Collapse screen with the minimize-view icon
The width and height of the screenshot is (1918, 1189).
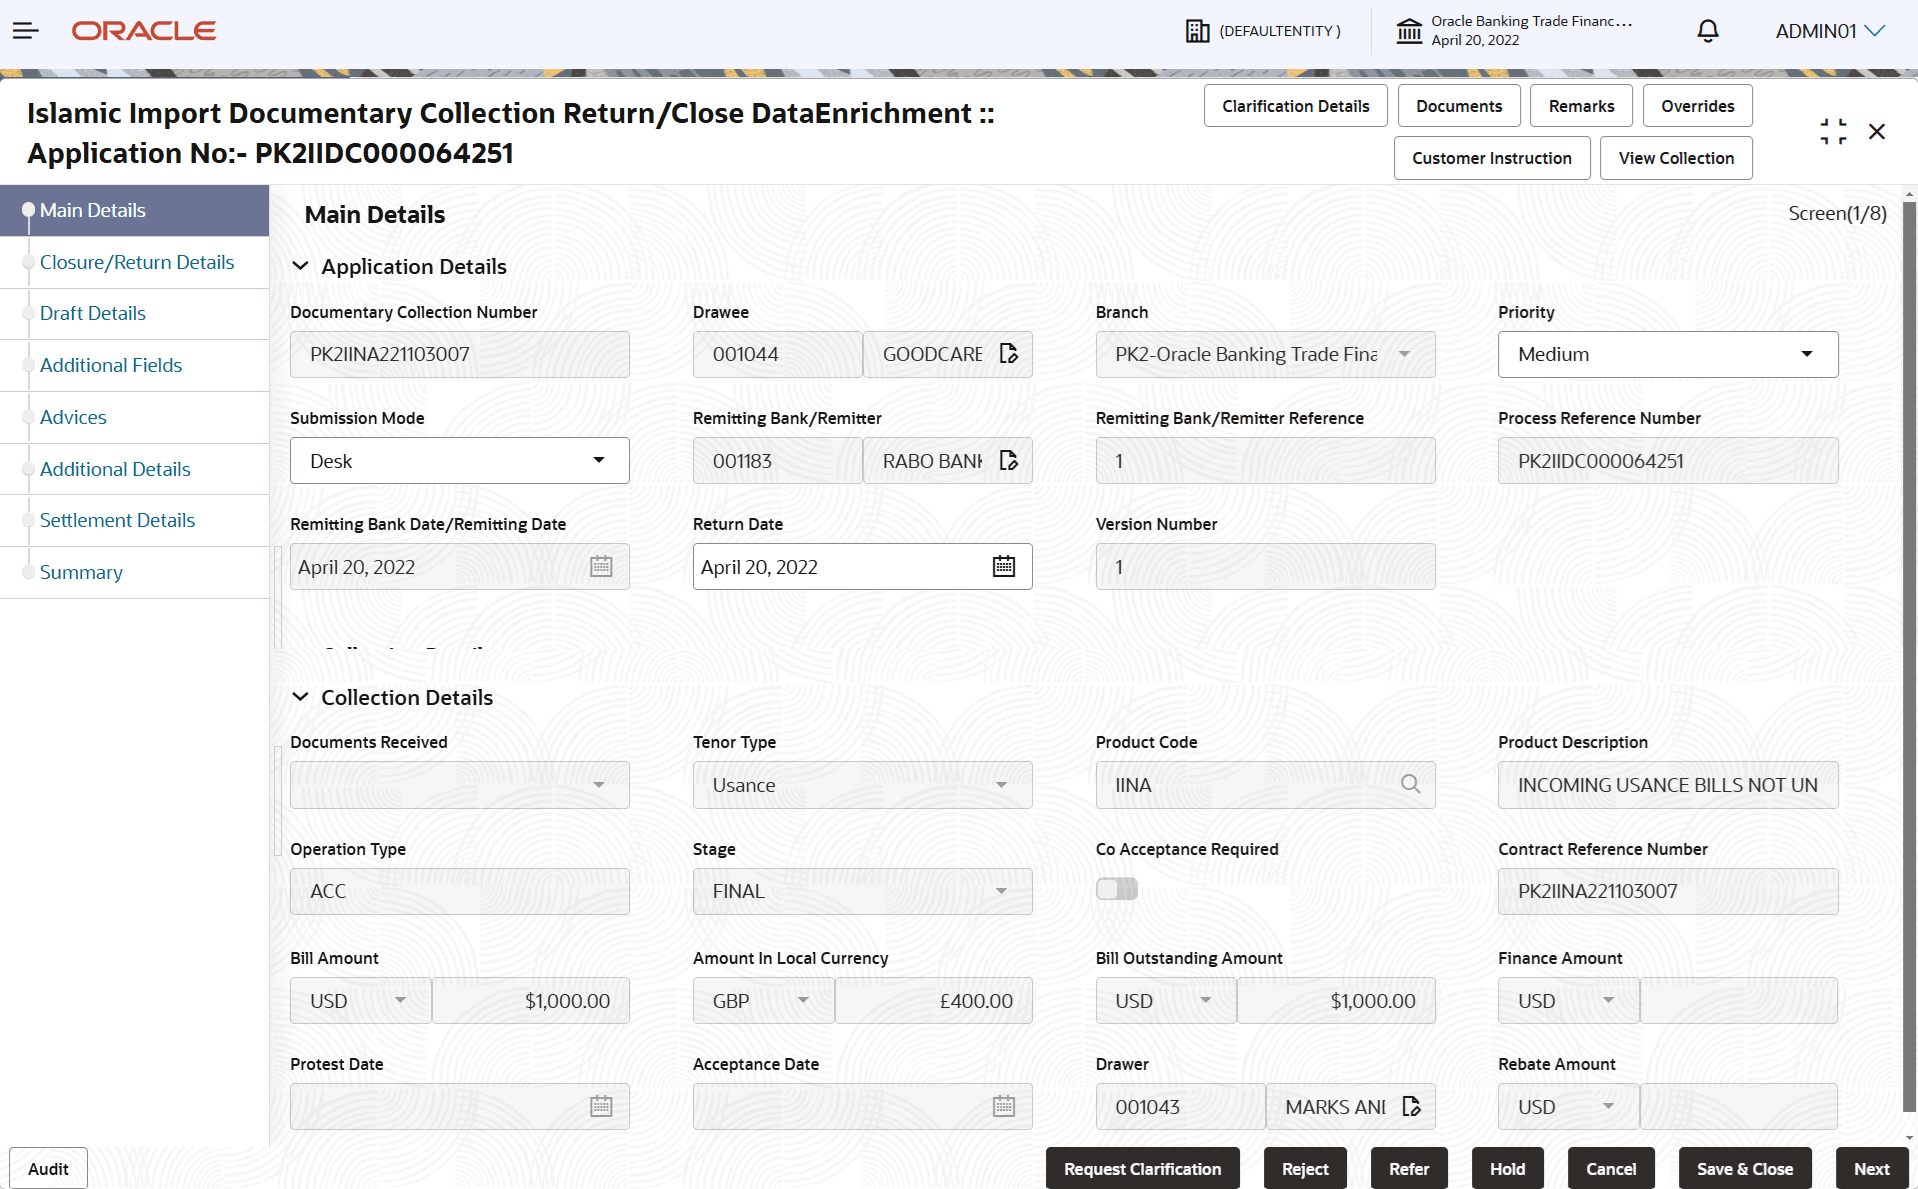tap(1833, 132)
